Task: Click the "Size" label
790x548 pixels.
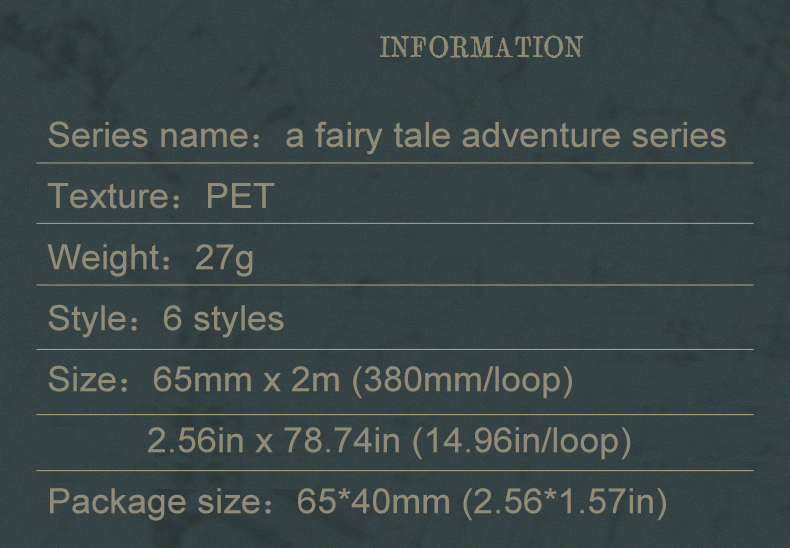Action: 83,380
